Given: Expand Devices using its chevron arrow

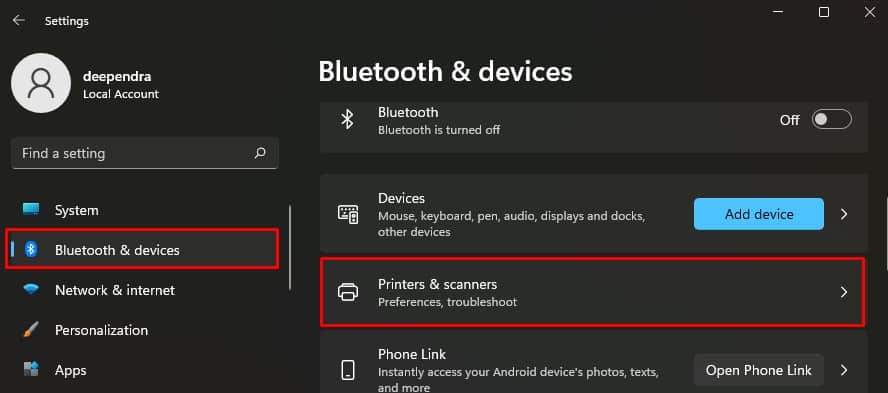Looking at the screenshot, I should pos(844,214).
